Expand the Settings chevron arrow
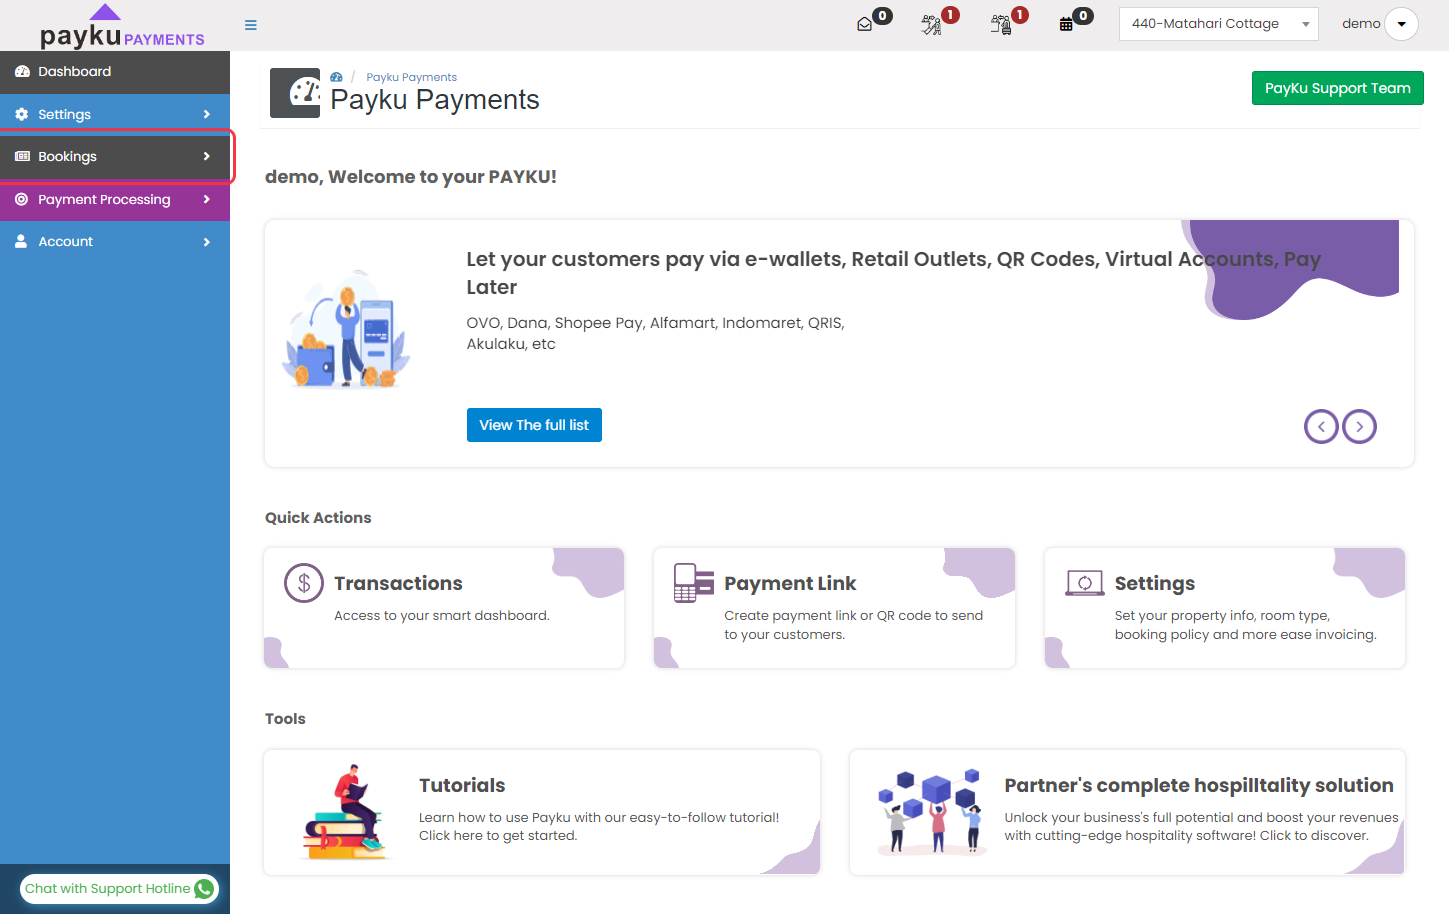 tap(207, 114)
